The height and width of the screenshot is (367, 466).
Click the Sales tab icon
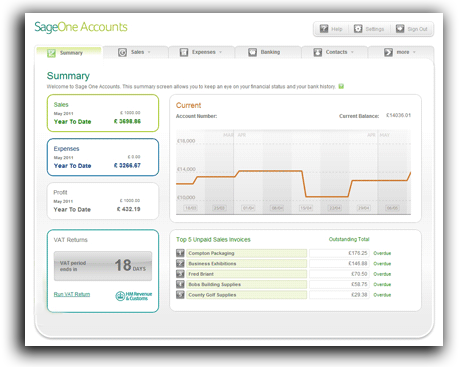click(122, 52)
